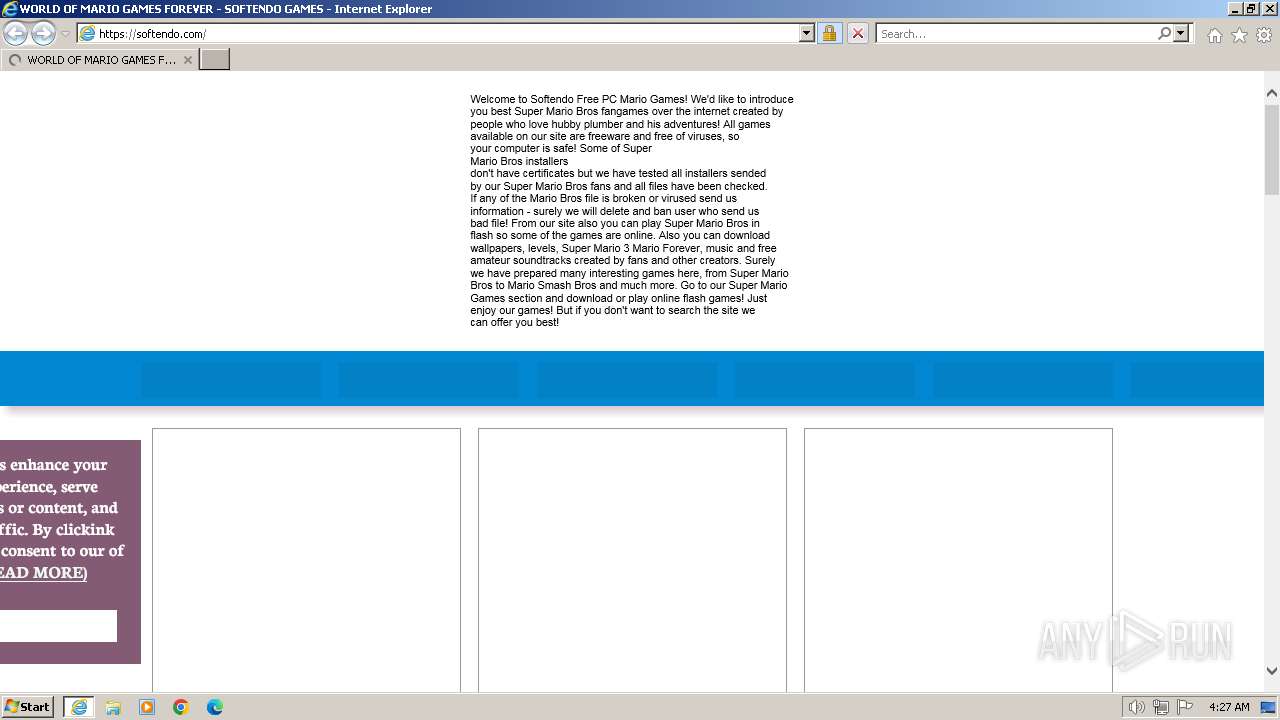Click the page scrollbar up arrow
The image size is (1280, 720).
[x=1272, y=93]
